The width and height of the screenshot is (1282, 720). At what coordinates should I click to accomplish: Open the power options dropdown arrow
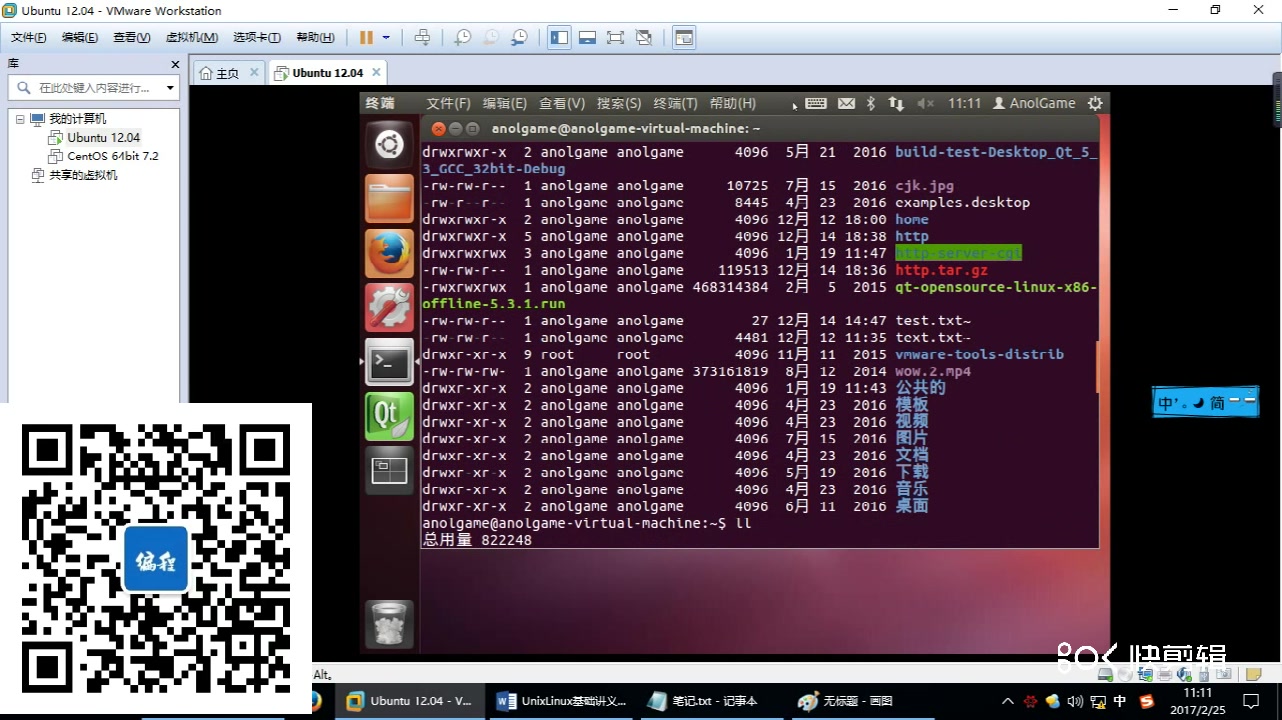386,37
